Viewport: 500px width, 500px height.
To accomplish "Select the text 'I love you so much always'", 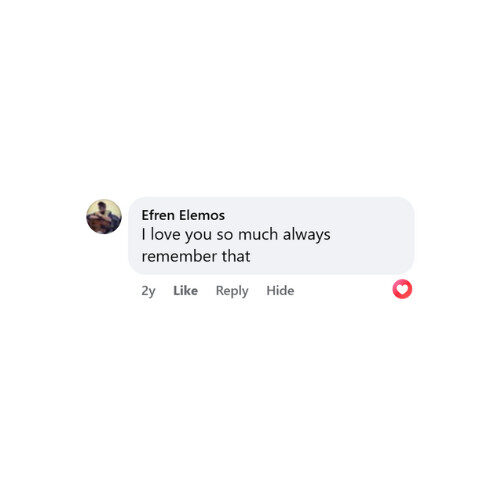I will (236, 234).
